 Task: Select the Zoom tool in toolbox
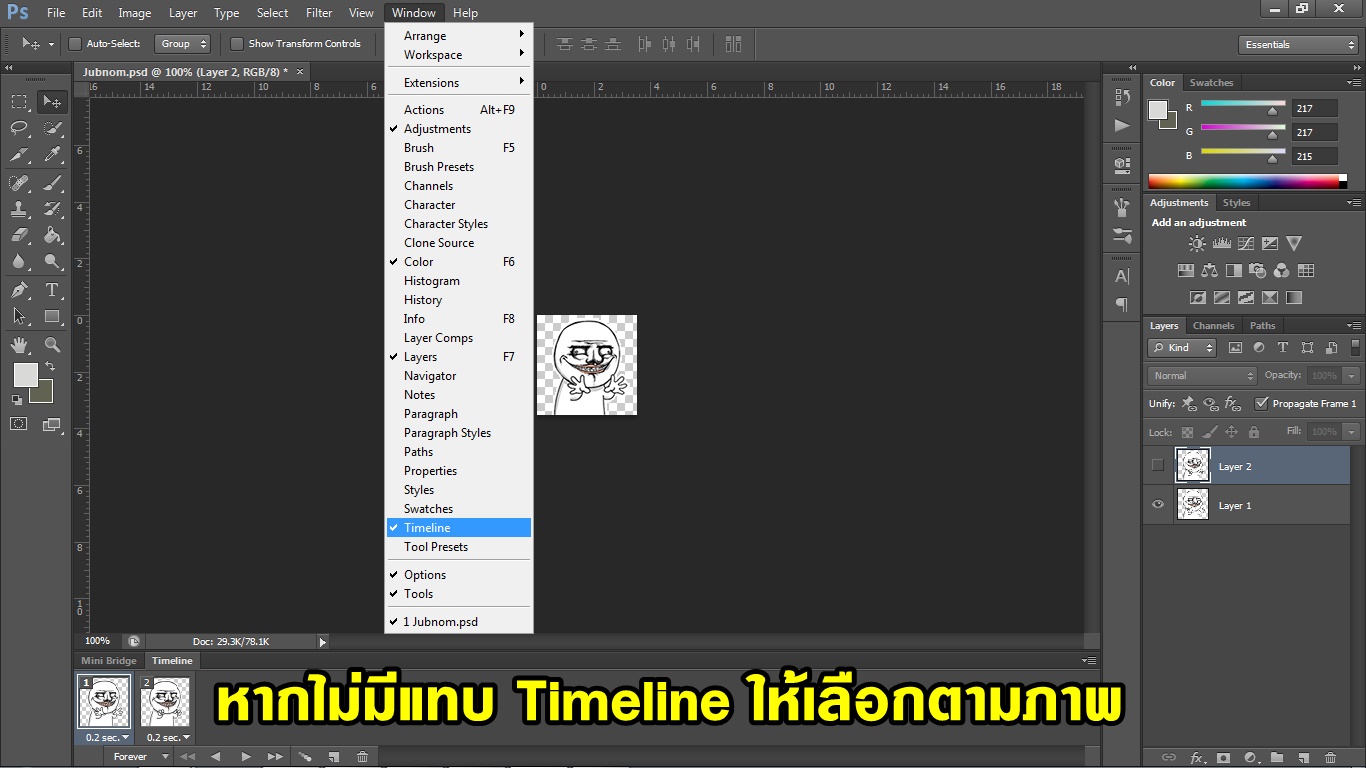(53, 345)
